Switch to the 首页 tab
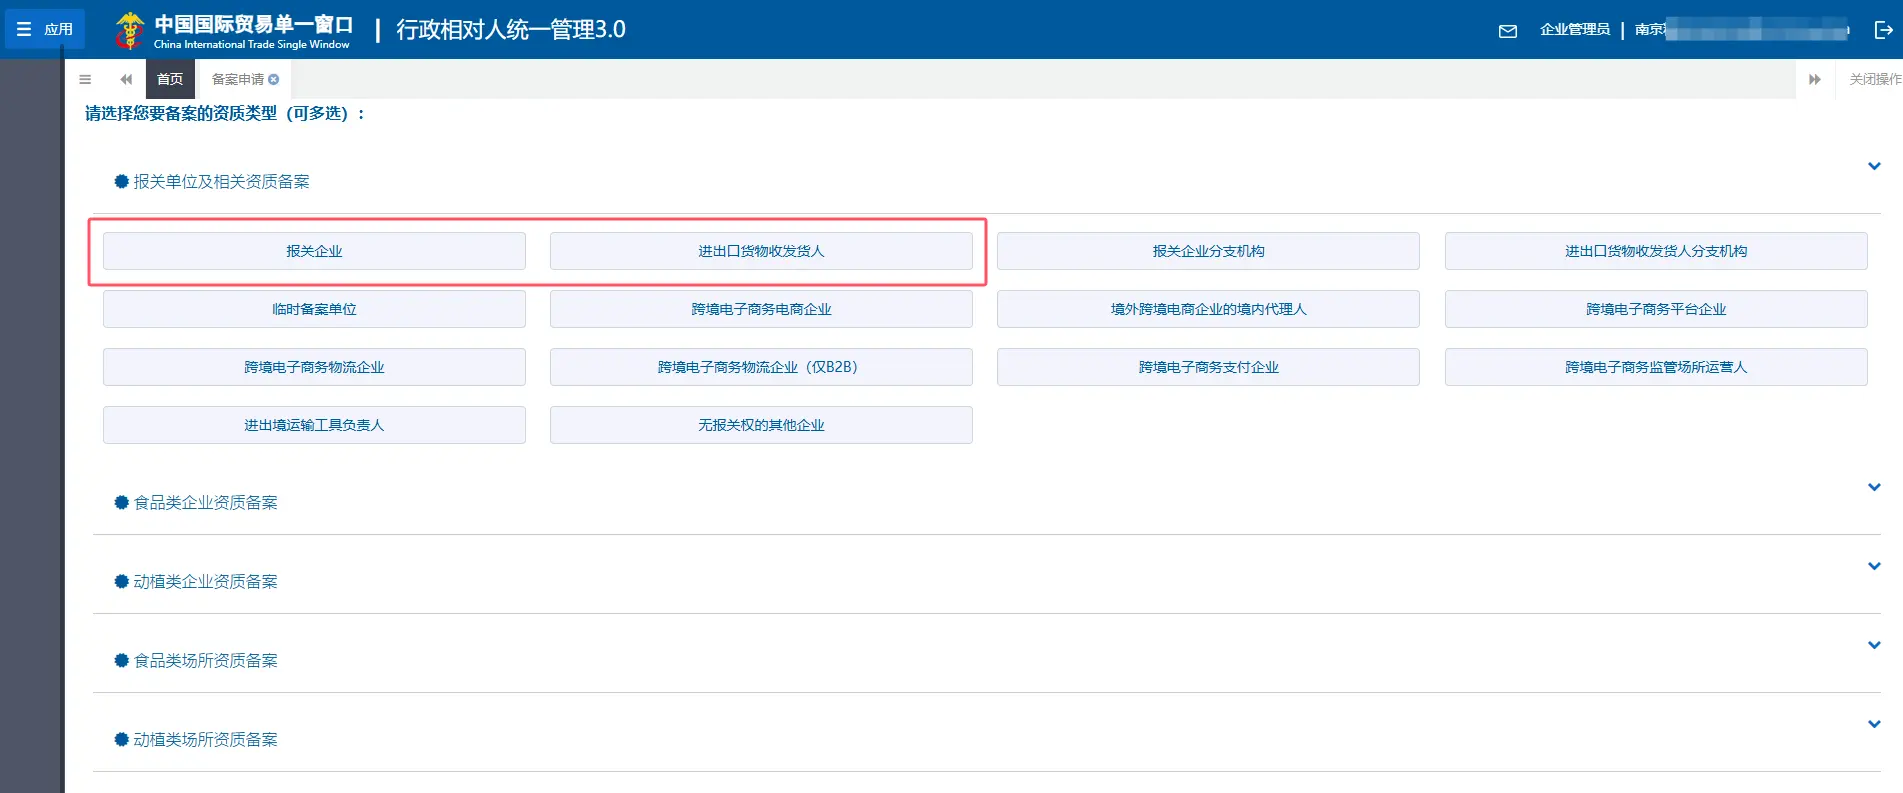 [x=170, y=79]
